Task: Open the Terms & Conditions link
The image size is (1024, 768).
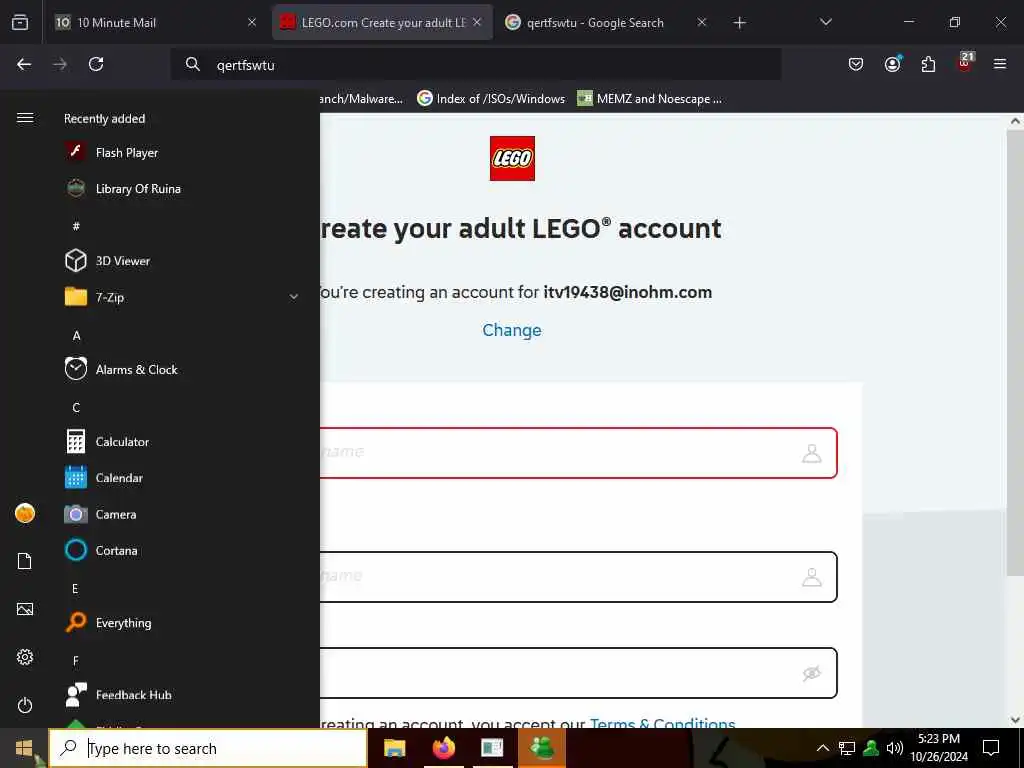Action: tap(662, 722)
